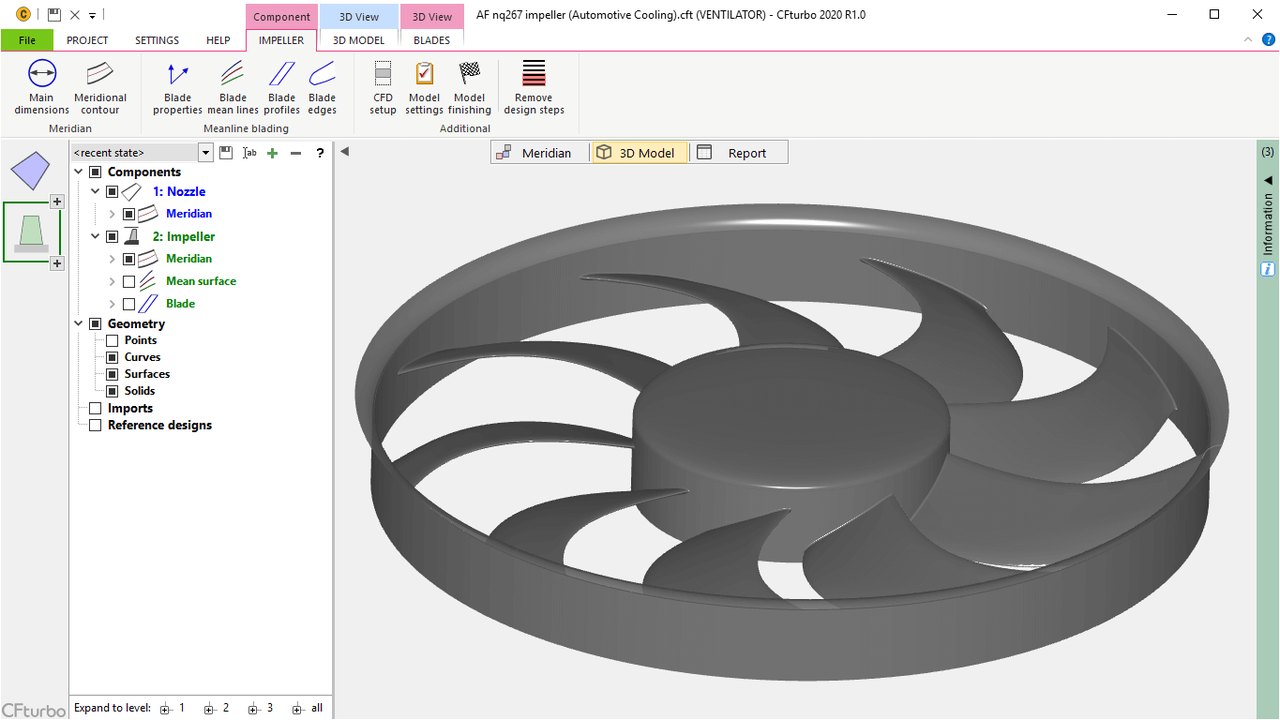Toggle the Surfaces geometry checkbox
The image size is (1280, 720).
click(x=112, y=375)
